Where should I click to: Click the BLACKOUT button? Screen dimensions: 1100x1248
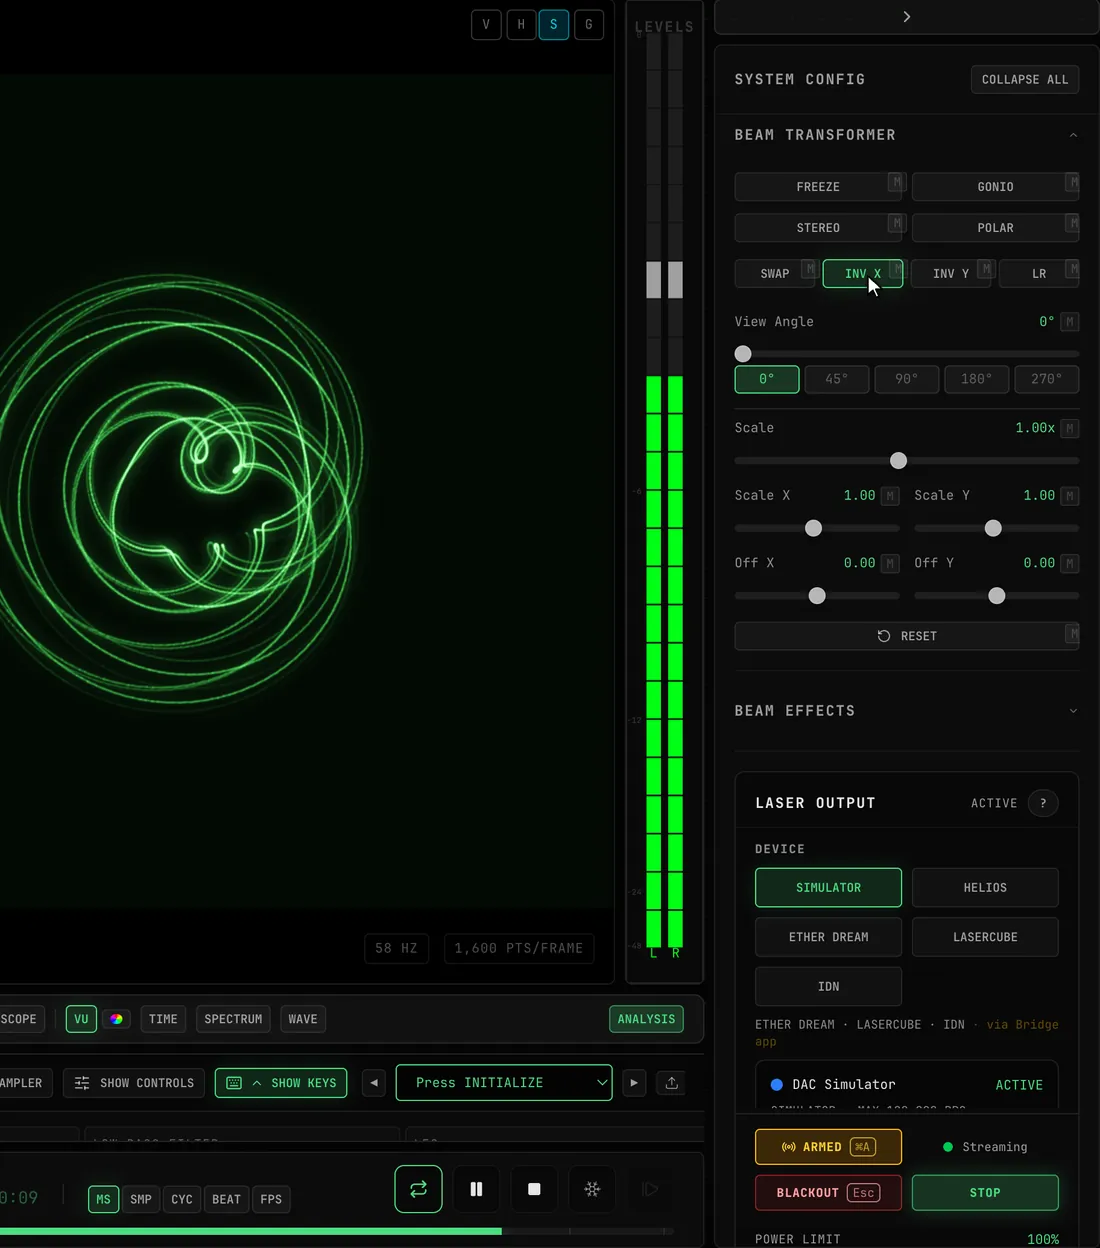click(x=828, y=1193)
